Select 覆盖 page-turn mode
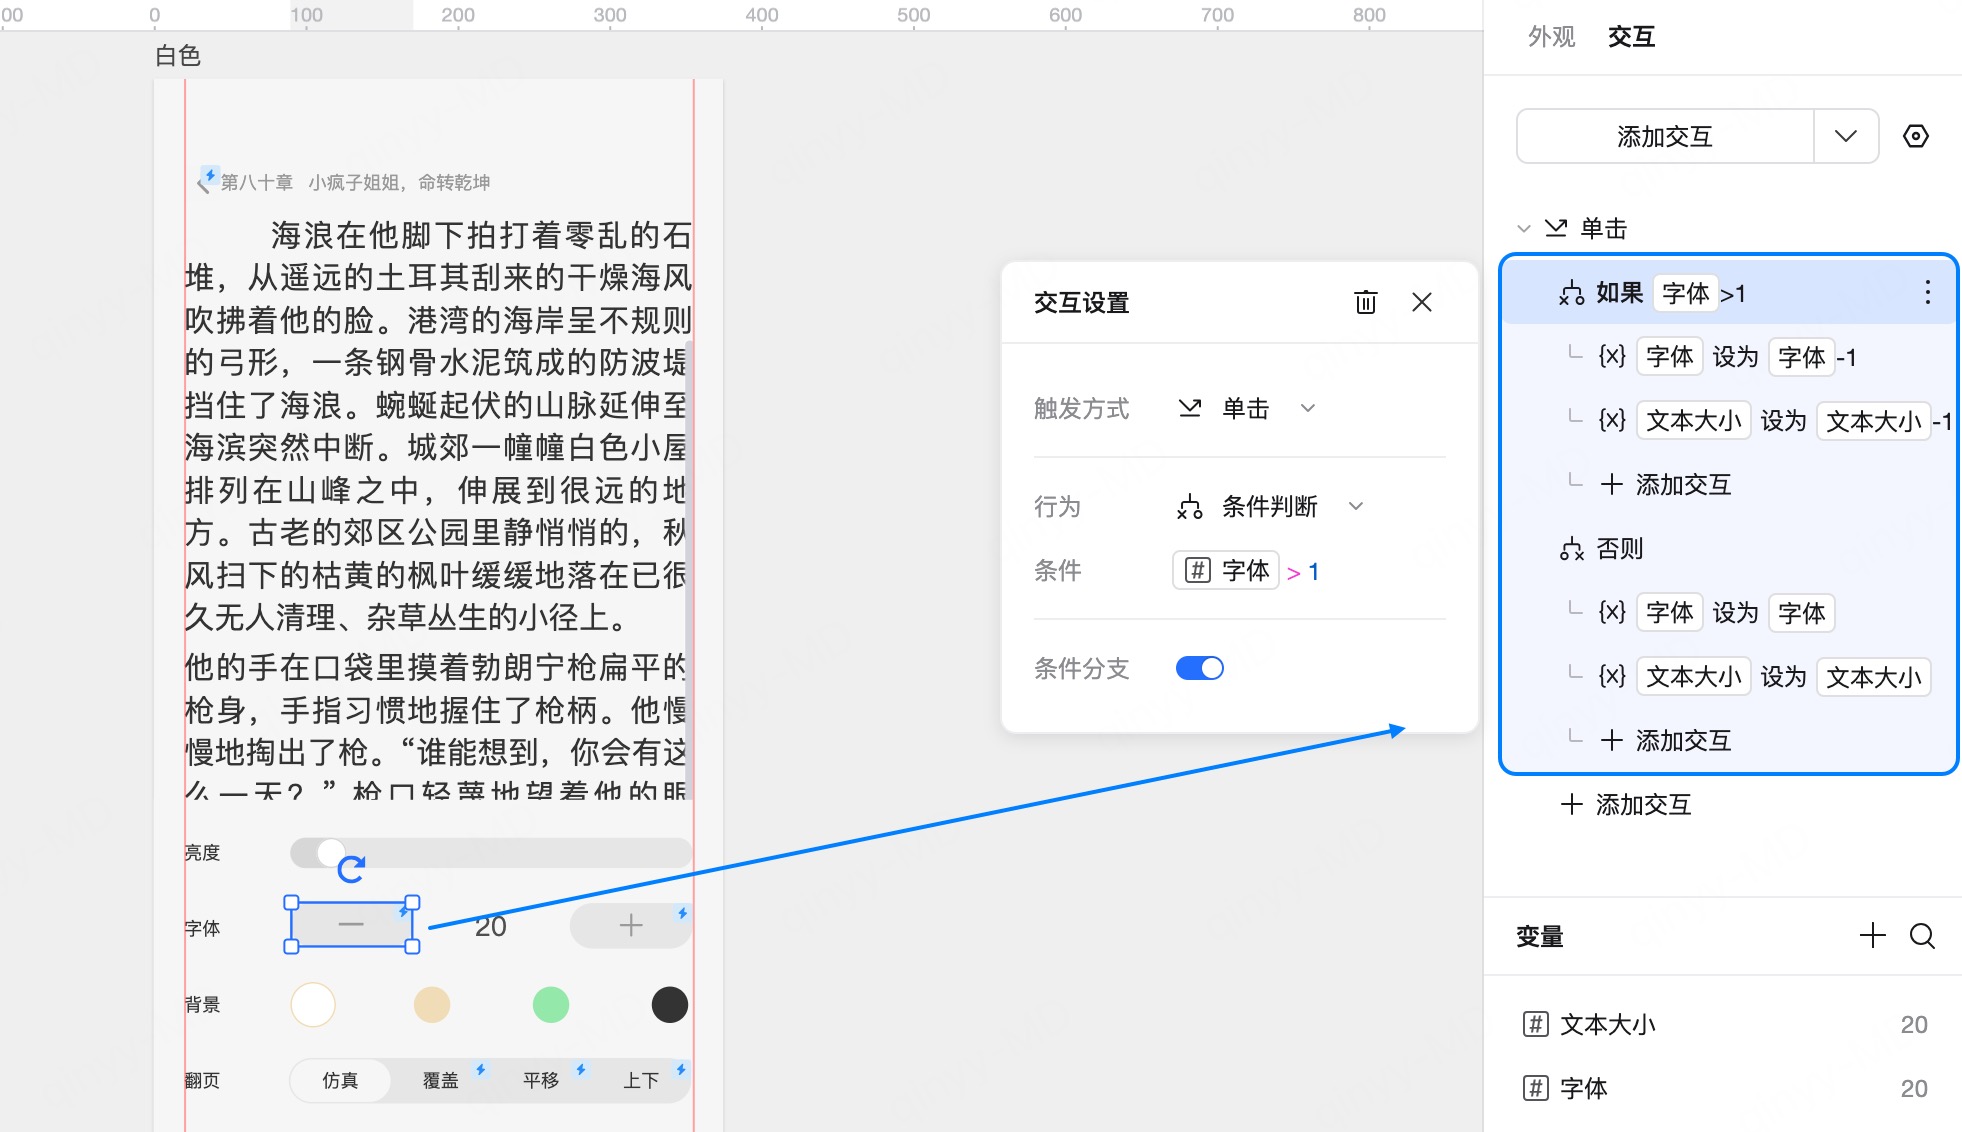 (x=440, y=1080)
